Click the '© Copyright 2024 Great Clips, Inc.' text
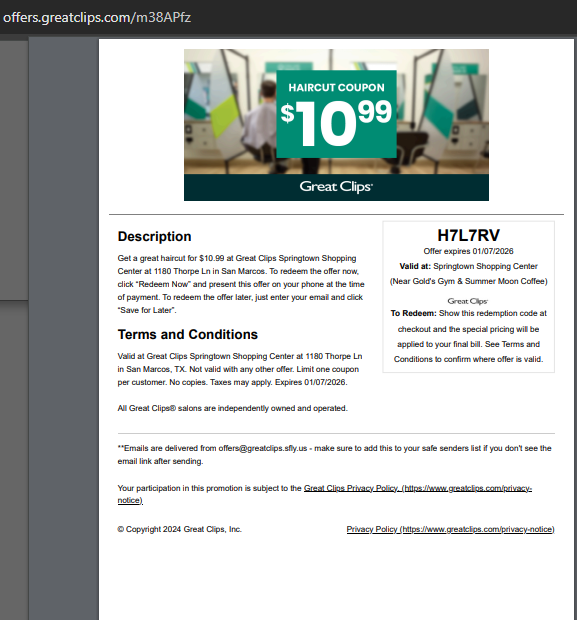 click(x=180, y=529)
